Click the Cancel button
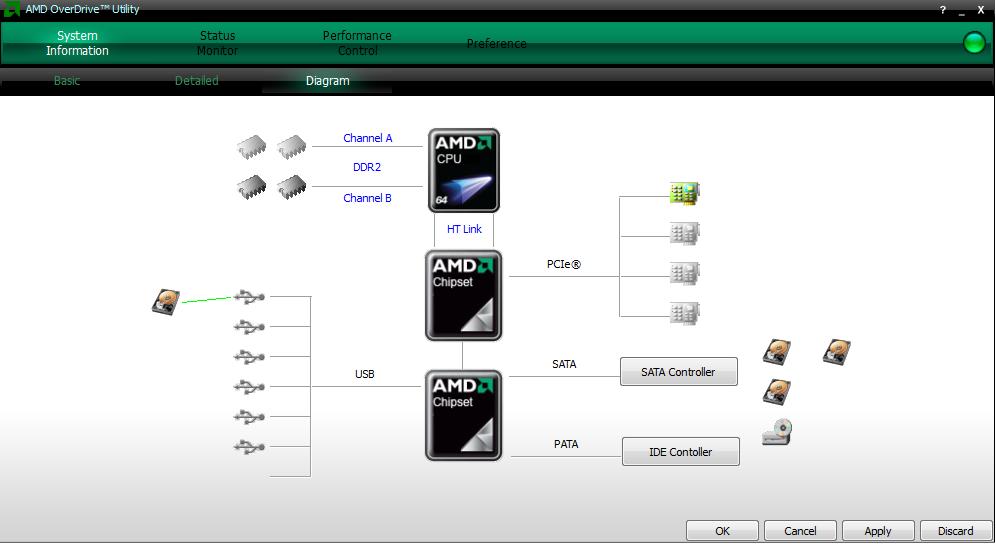 [x=800, y=530]
